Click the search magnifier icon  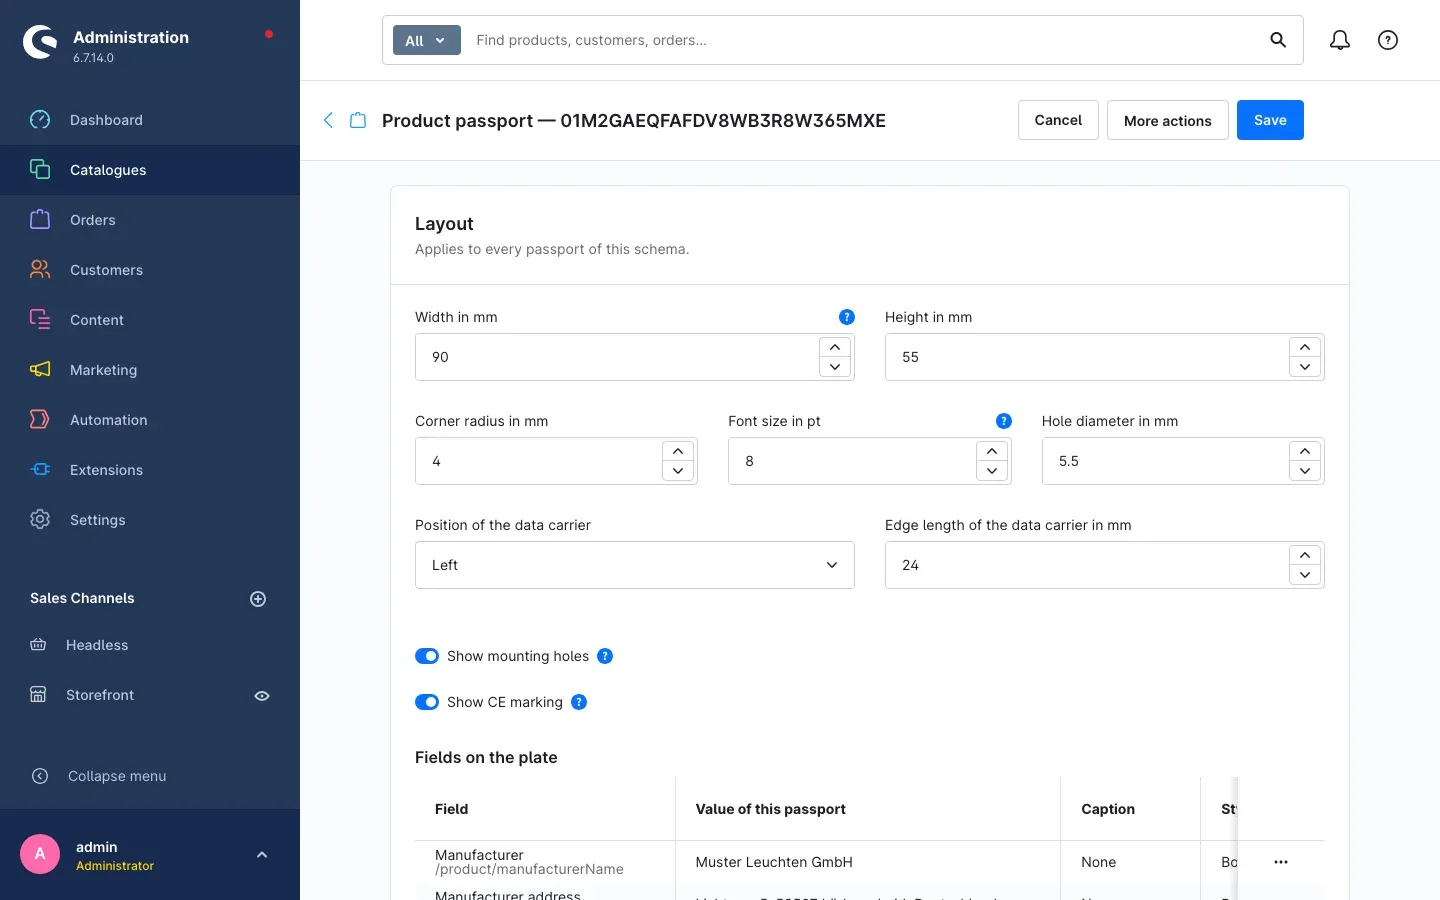click(x=1278, y=40)
